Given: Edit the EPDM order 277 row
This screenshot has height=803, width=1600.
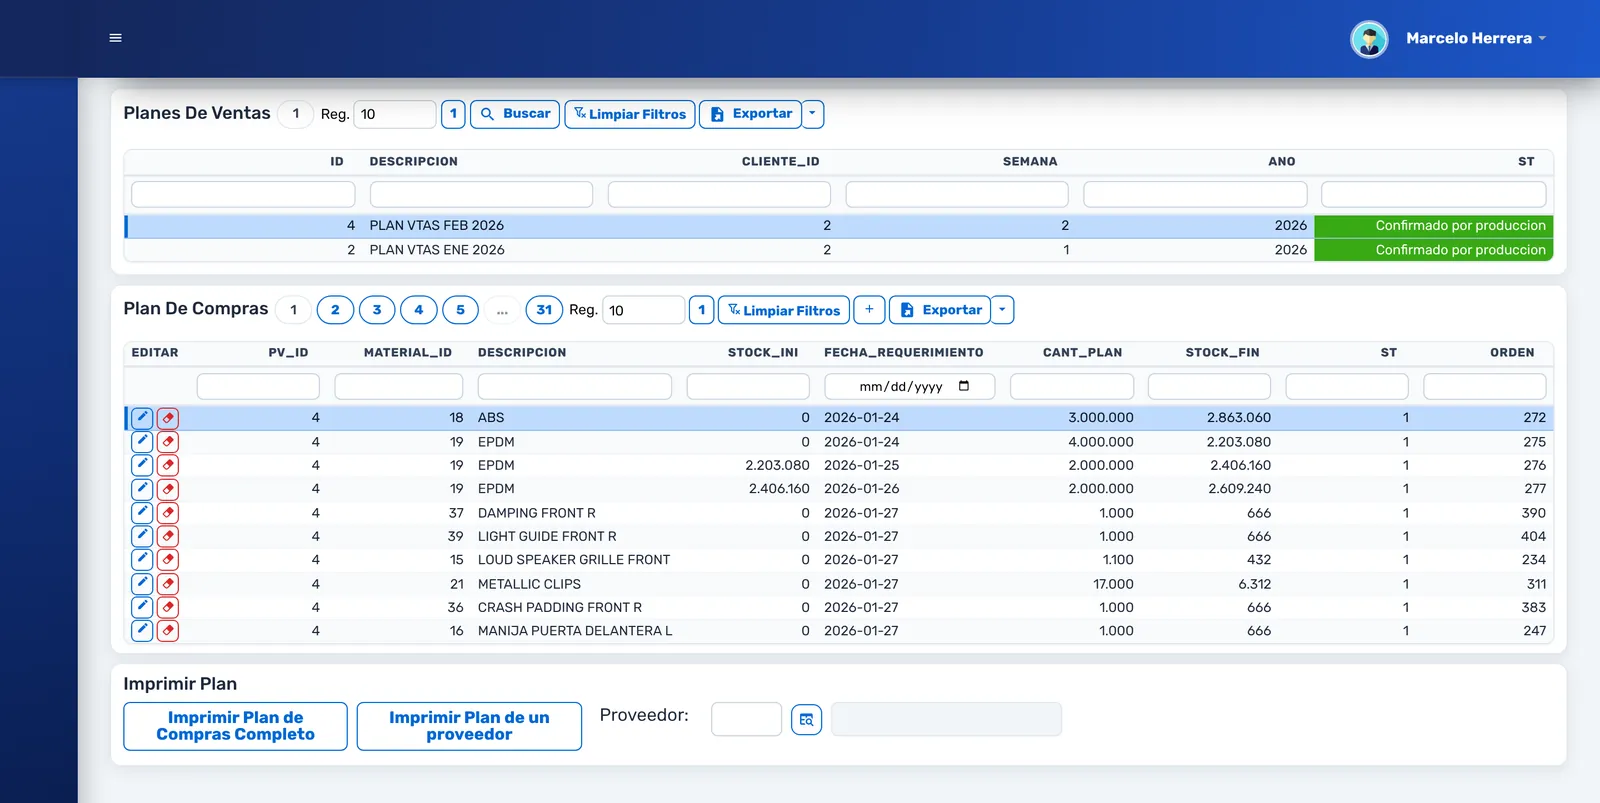Looking at the screenshot, I should click(x=142, y=489).
